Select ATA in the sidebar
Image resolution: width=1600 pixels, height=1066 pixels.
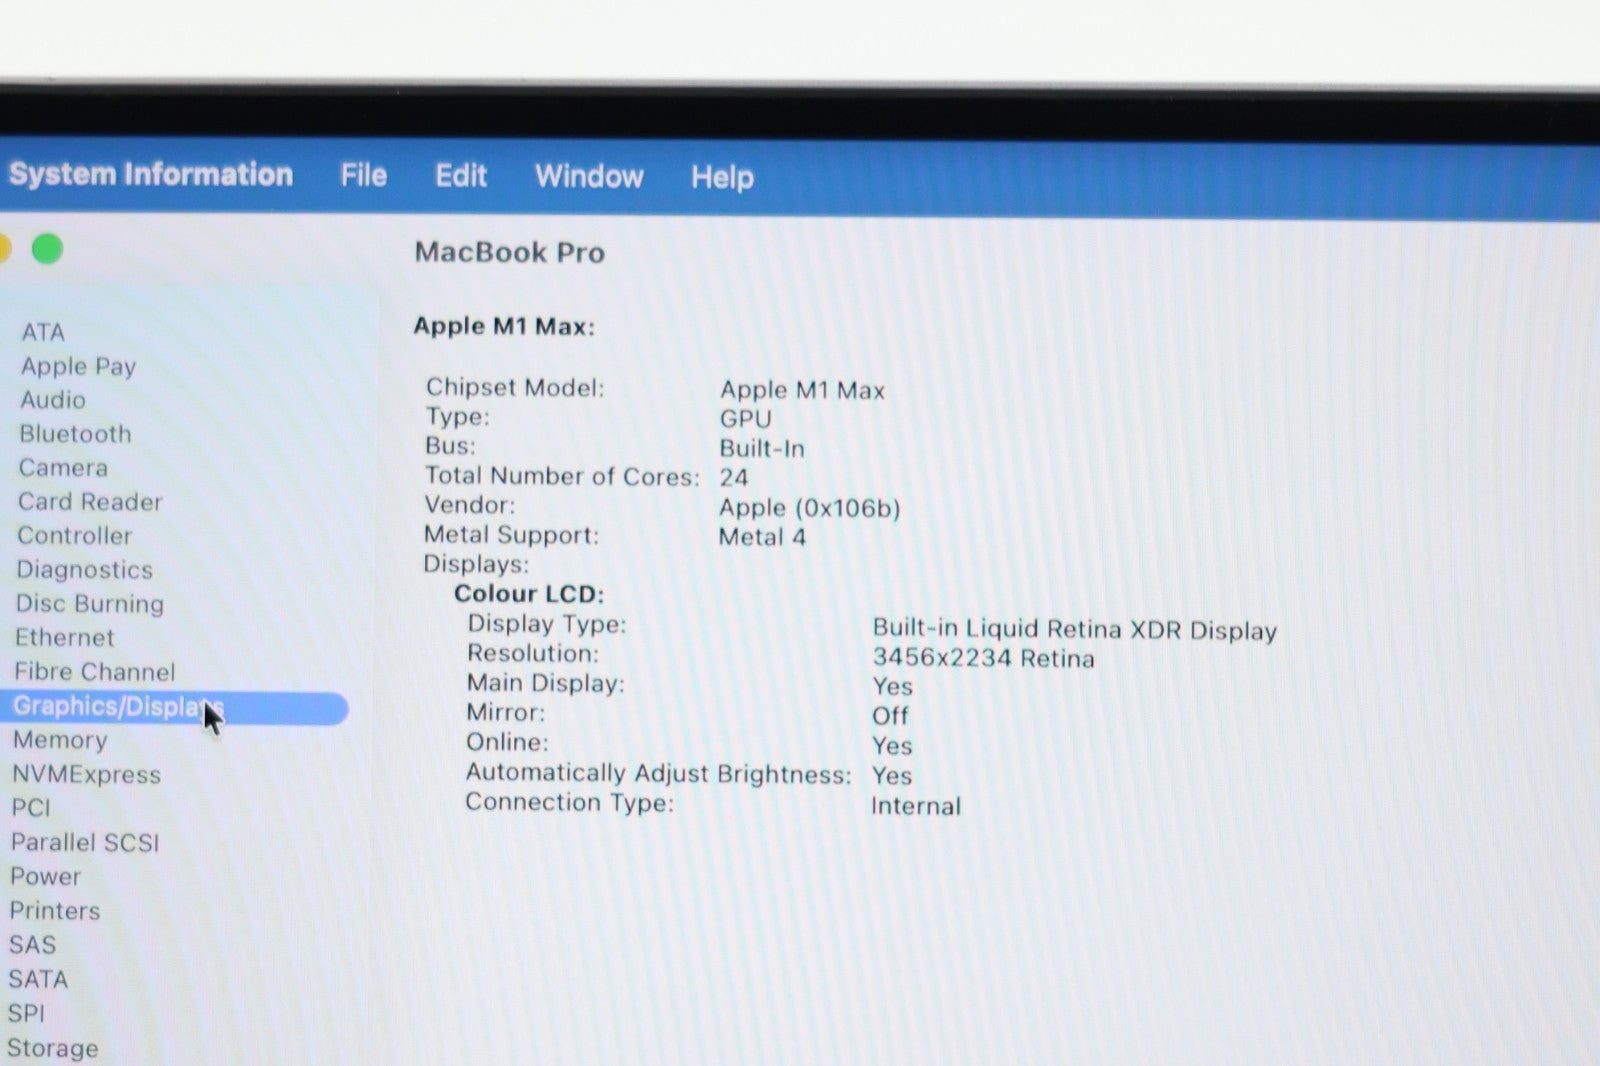point(43,332)
